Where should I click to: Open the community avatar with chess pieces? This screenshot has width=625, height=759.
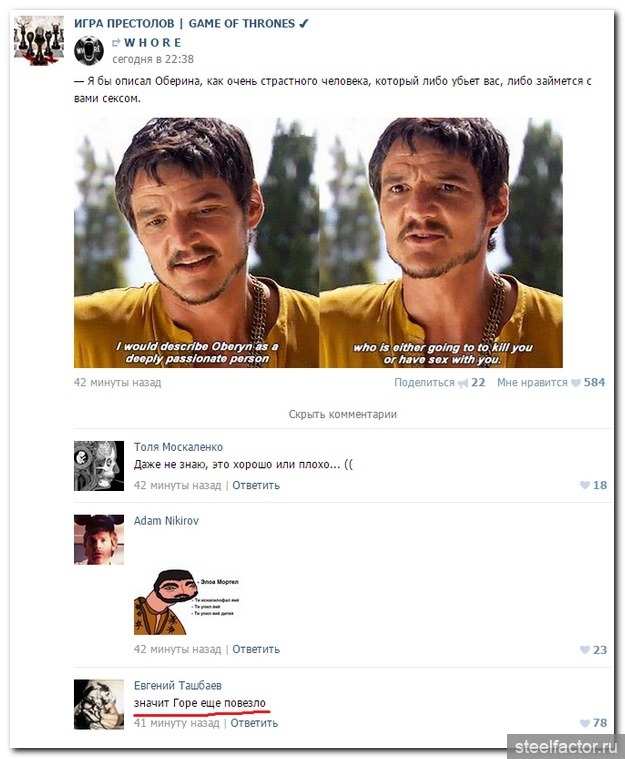tap(39, 40)
